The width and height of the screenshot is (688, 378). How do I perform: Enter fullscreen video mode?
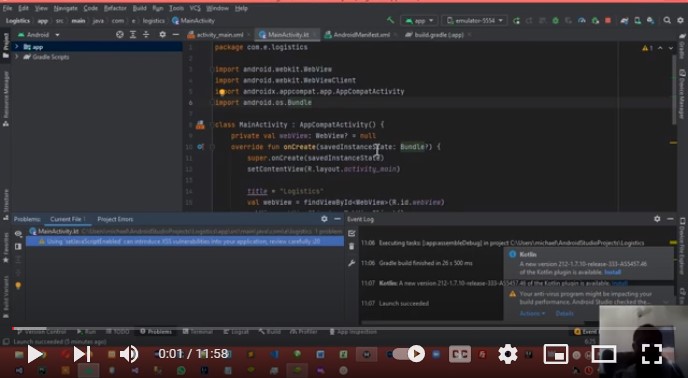click(x=652, y=354)
